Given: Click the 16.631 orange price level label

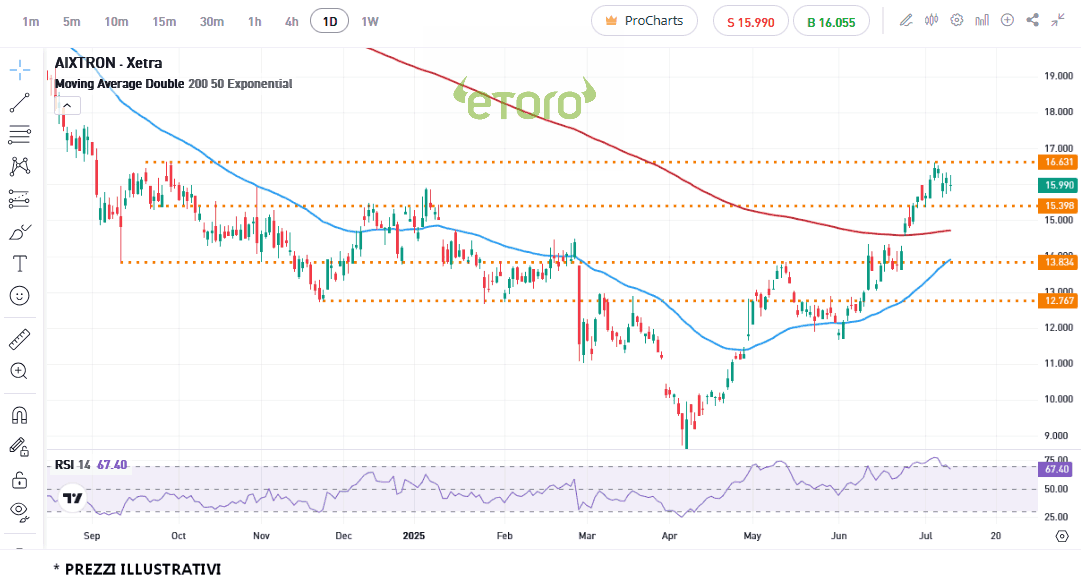Looking at the screenshot, I should [x=1058, y=162].
